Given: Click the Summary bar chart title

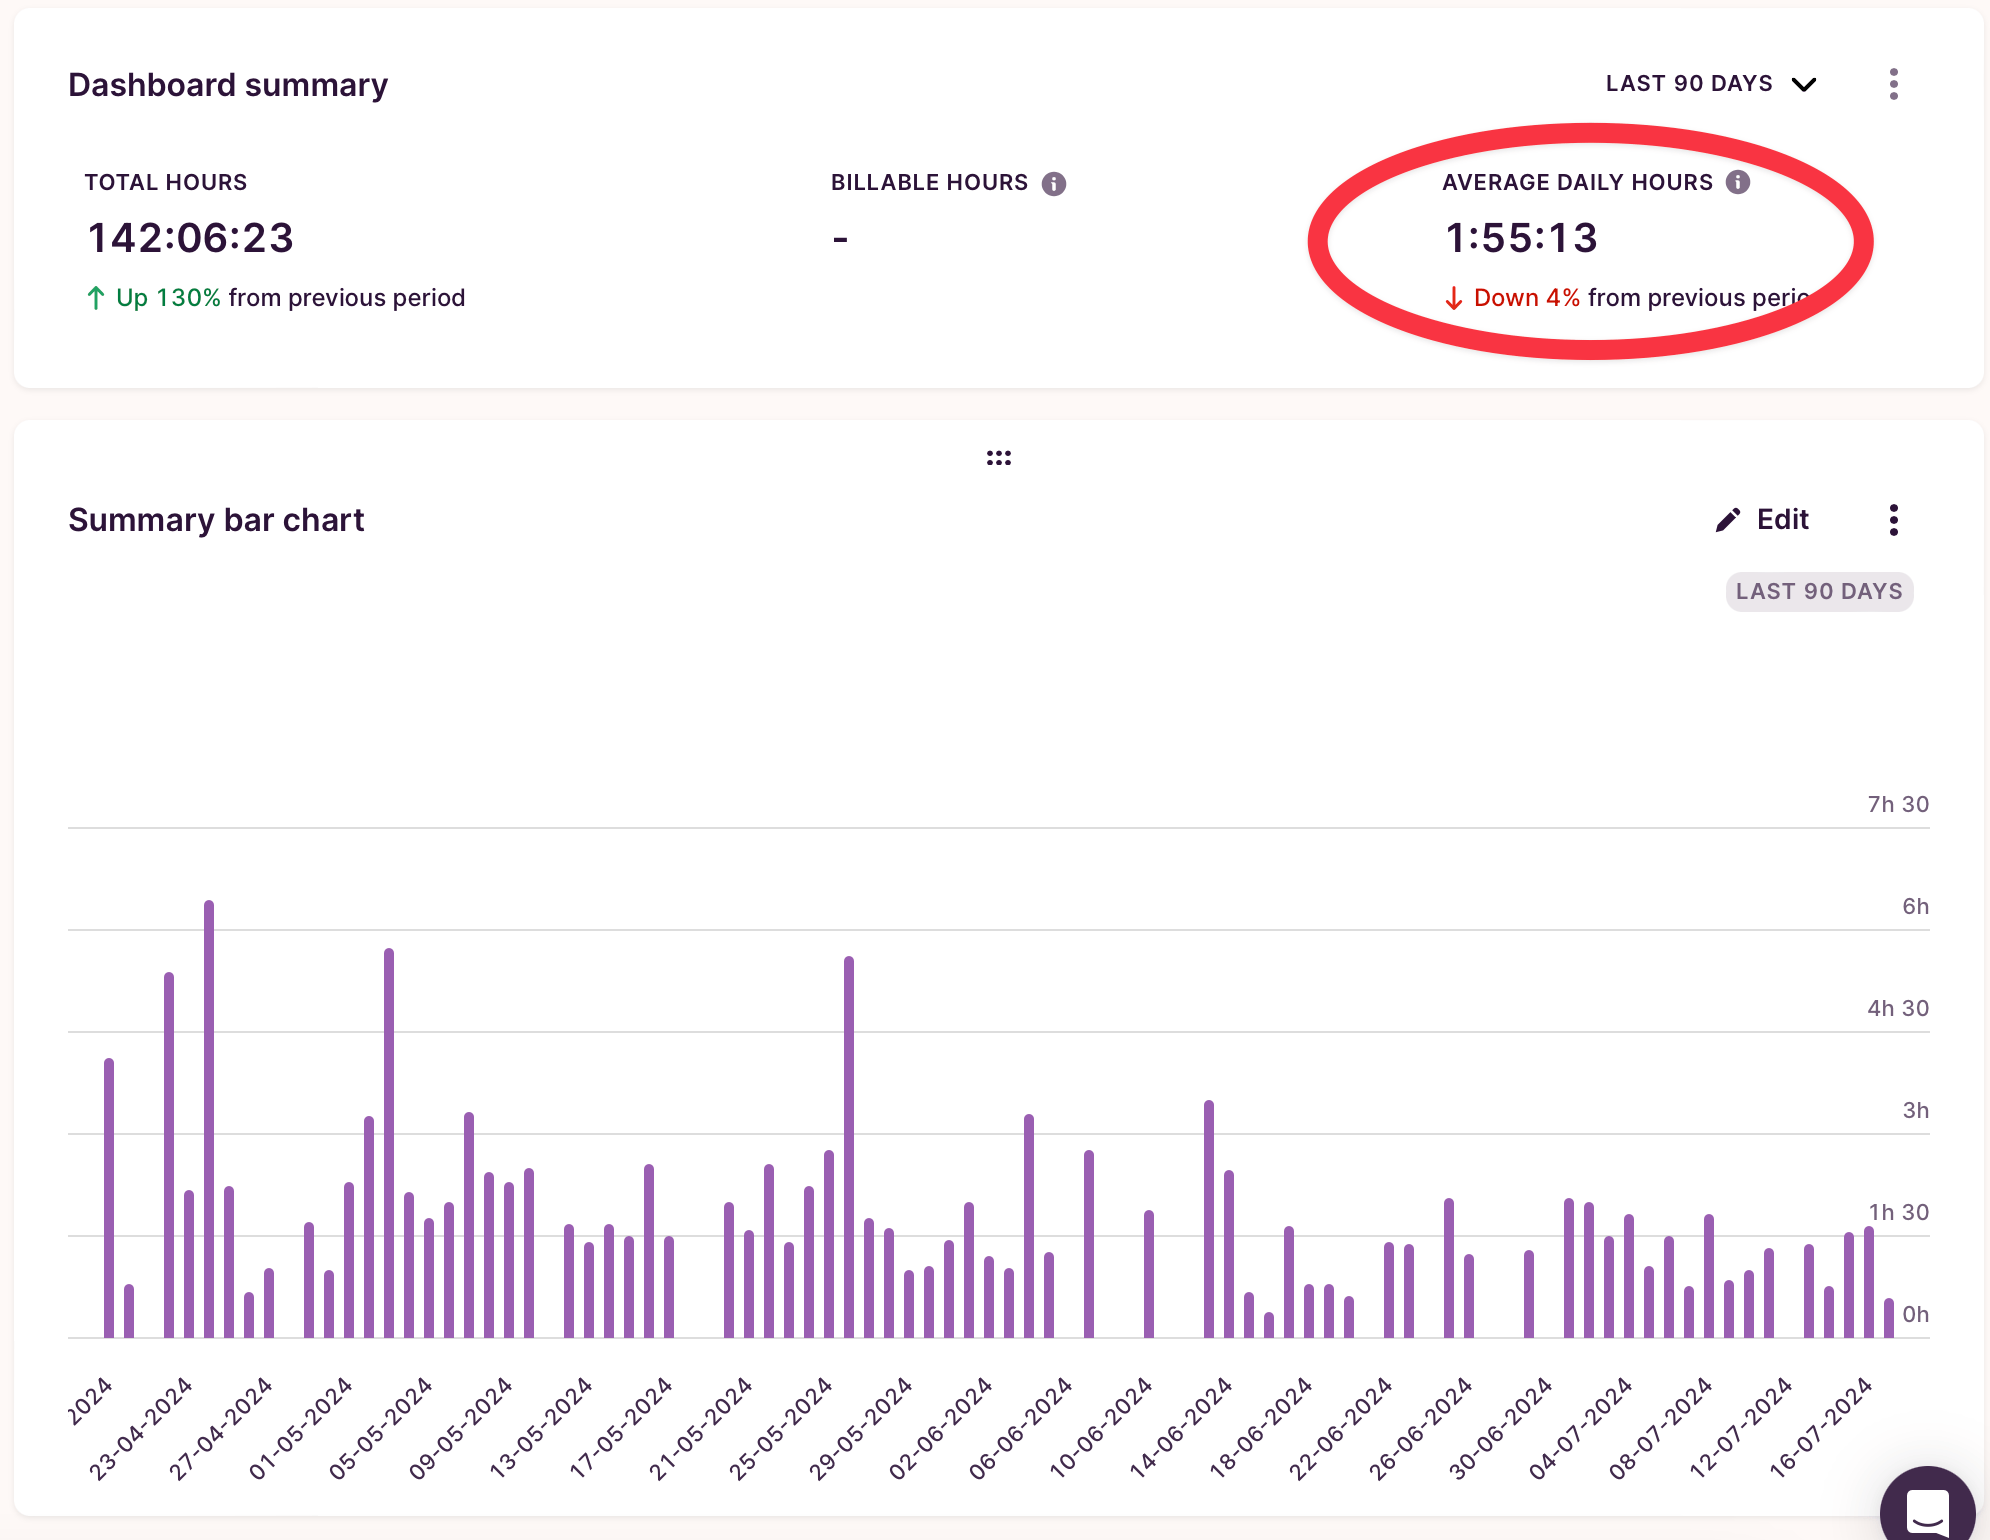Looking at the screenshot, I should pyautogui.click(x=216, y=520).
